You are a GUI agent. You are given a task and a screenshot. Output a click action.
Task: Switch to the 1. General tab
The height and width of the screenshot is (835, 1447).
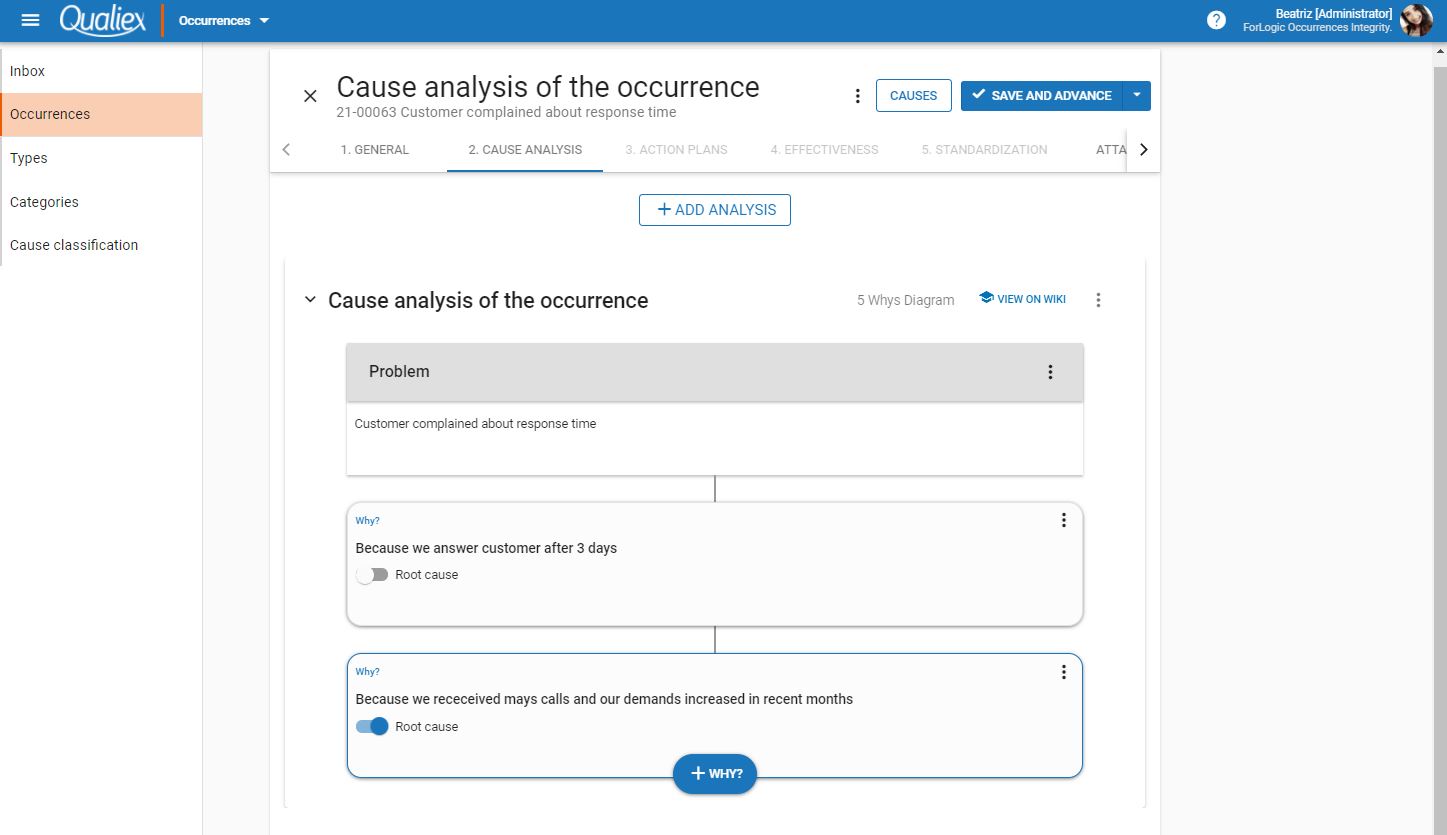coord(374,150)
